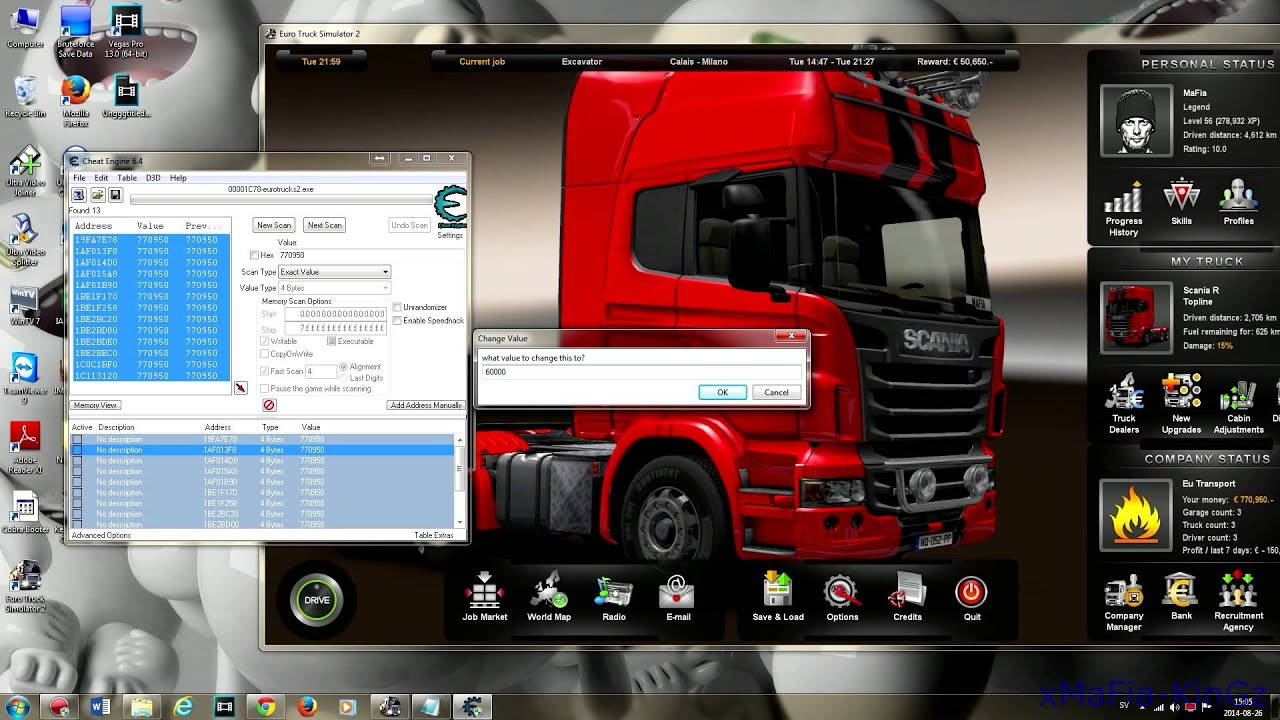The image size is (1280, 720).
Task: Click the address list vertical scrollbar
Action: point(460,480)
